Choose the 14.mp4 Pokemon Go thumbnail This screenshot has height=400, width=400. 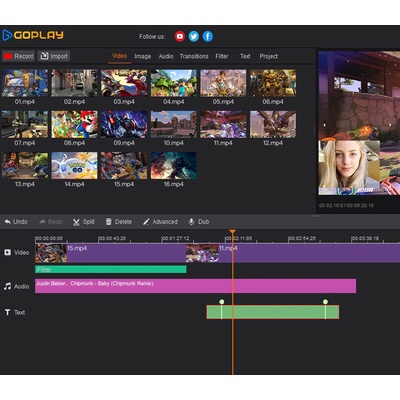74,166
